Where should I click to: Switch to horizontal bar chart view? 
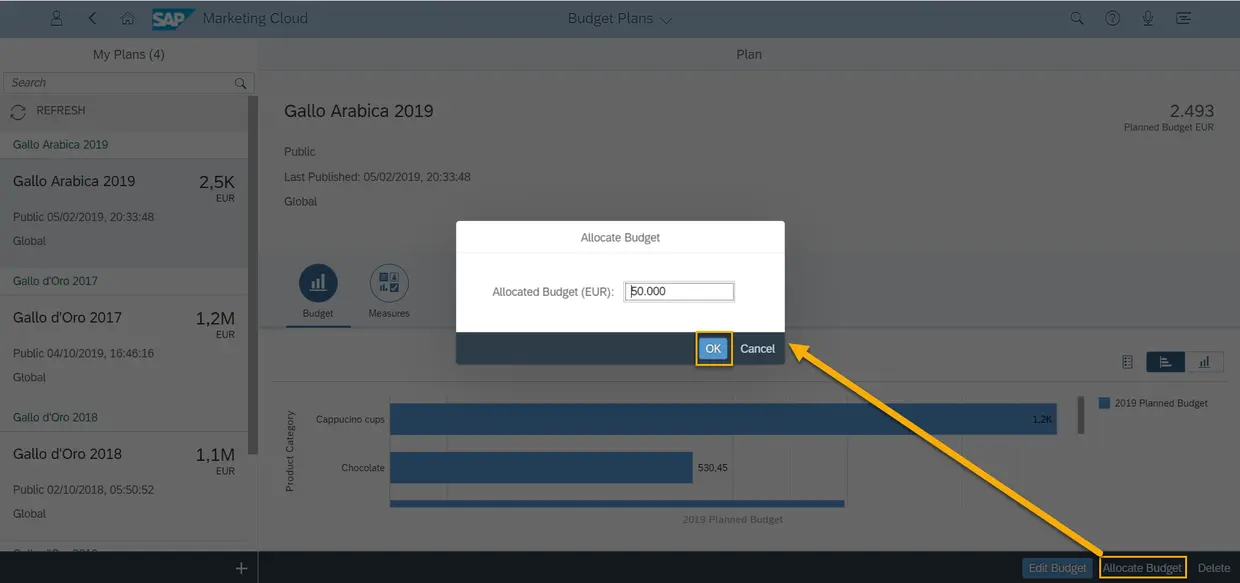click(1165, 362)
